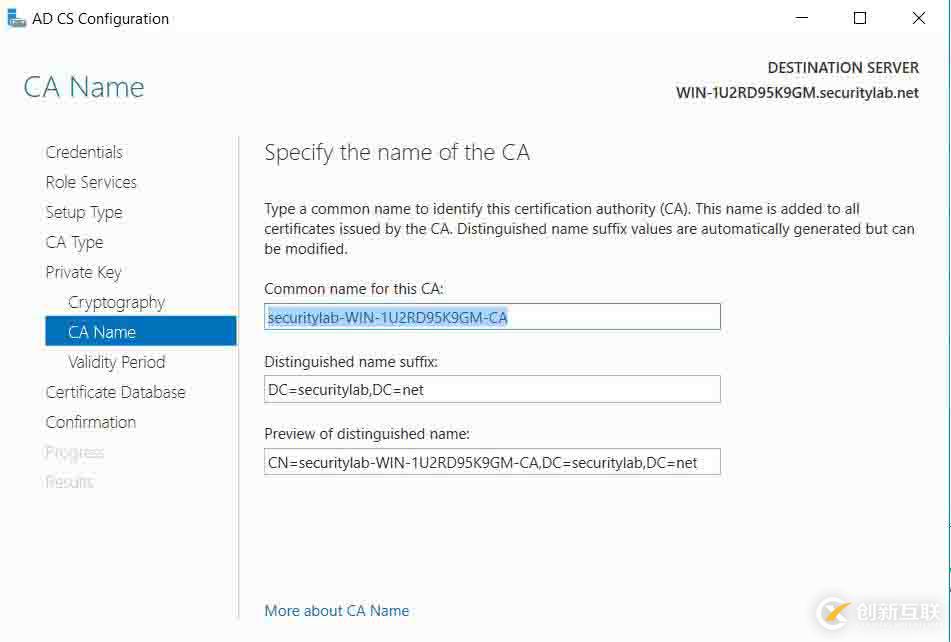This screenshot has width=951, height=642.
Task: Maximize the AD CS Configuration window
Action: tap(860, 18)
